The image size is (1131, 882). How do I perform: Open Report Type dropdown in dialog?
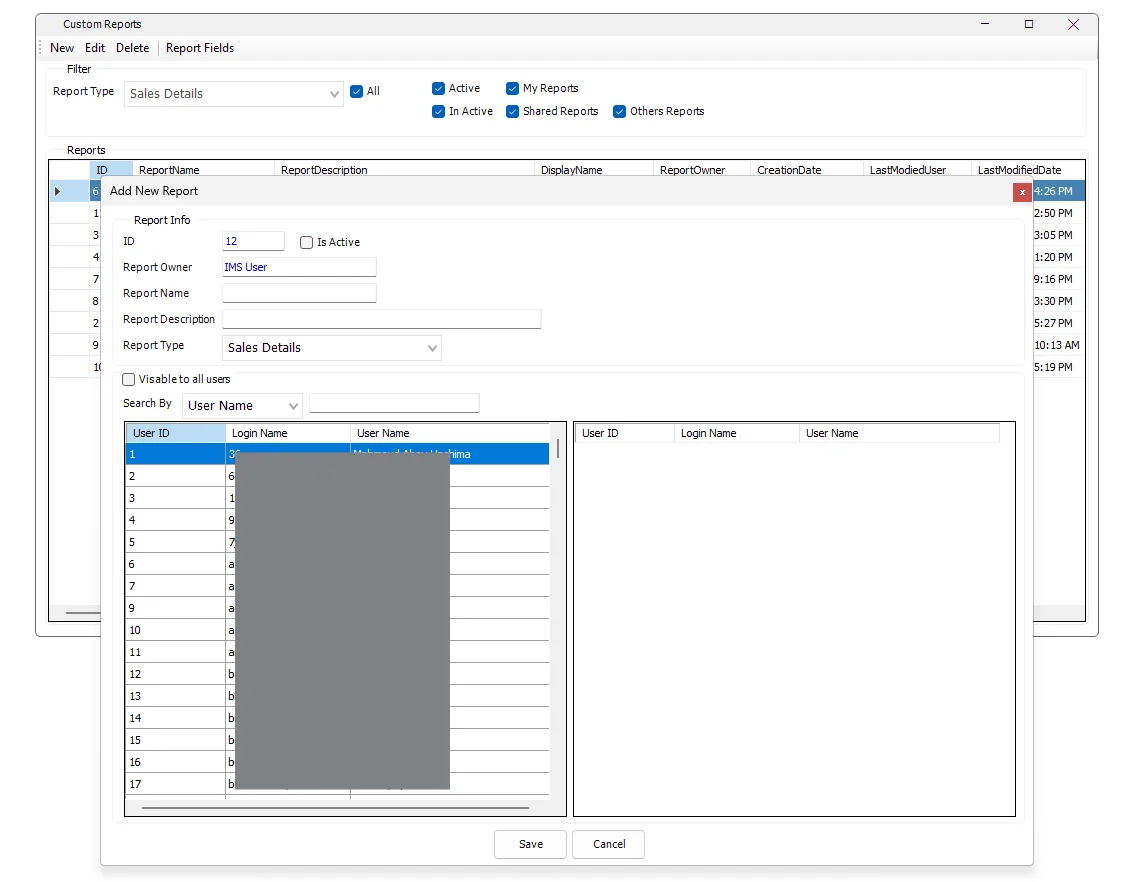point(332,348)
